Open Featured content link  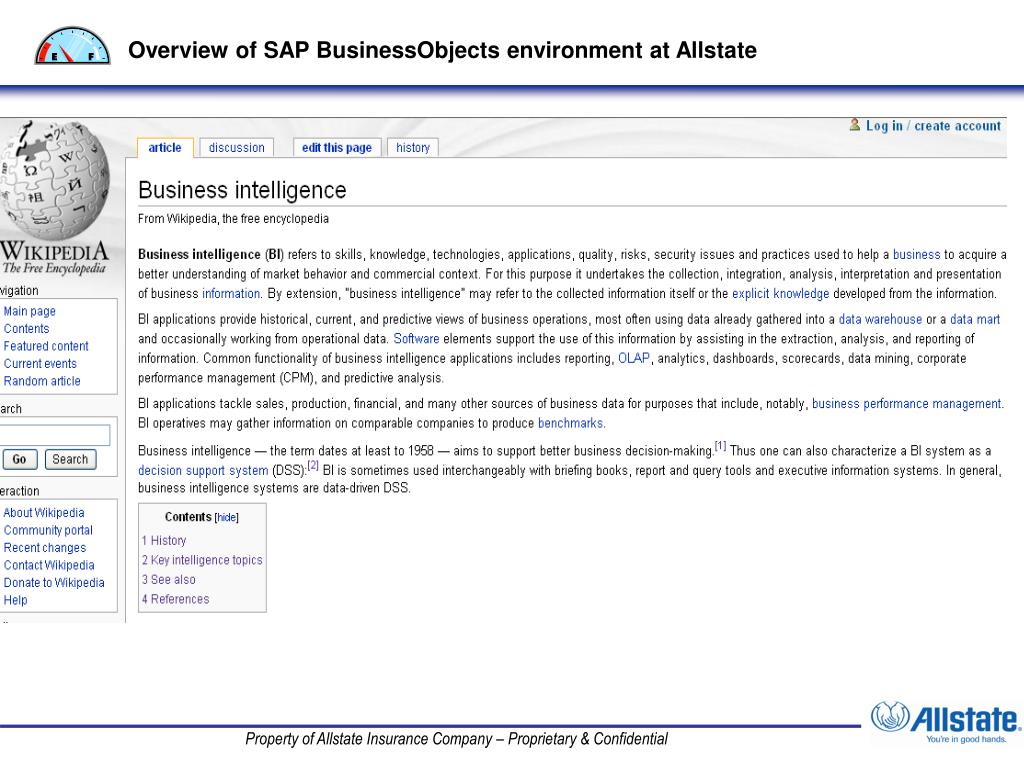(x=46, y=346)
